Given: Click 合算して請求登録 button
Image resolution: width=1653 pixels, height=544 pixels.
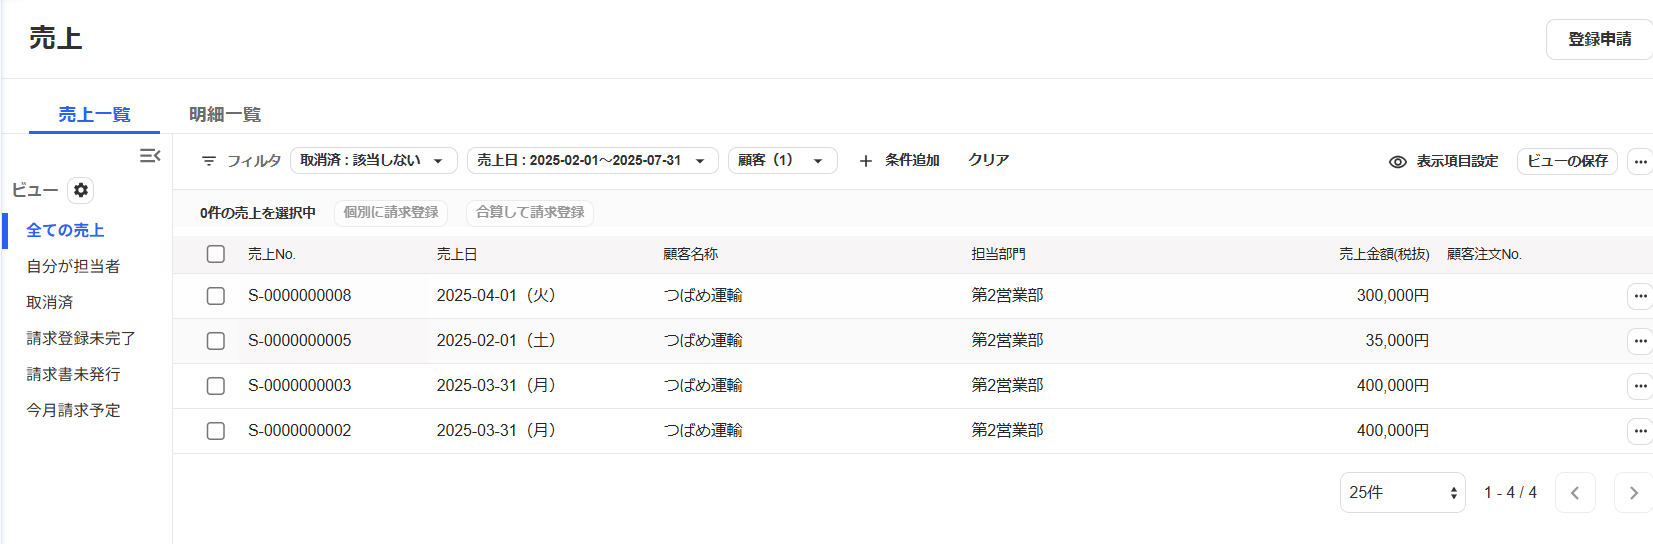Looking at the screenshot, I should tap(530, 213).
